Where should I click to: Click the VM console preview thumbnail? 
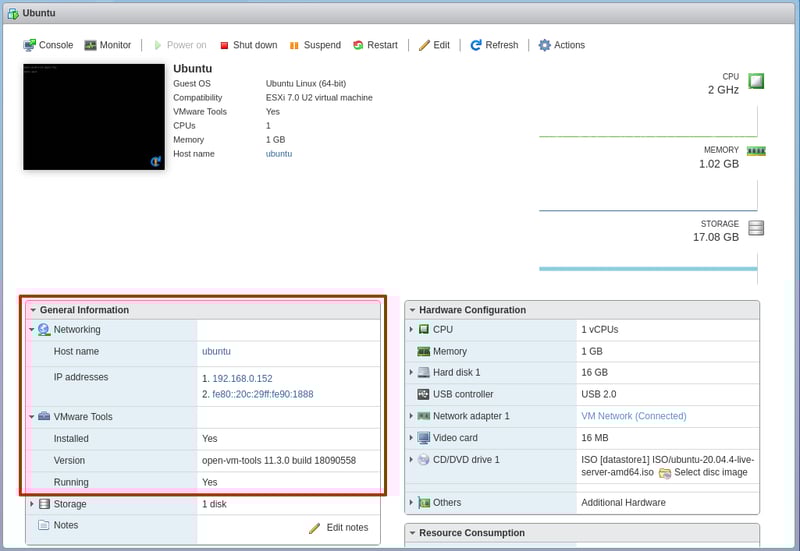(94, 117)
